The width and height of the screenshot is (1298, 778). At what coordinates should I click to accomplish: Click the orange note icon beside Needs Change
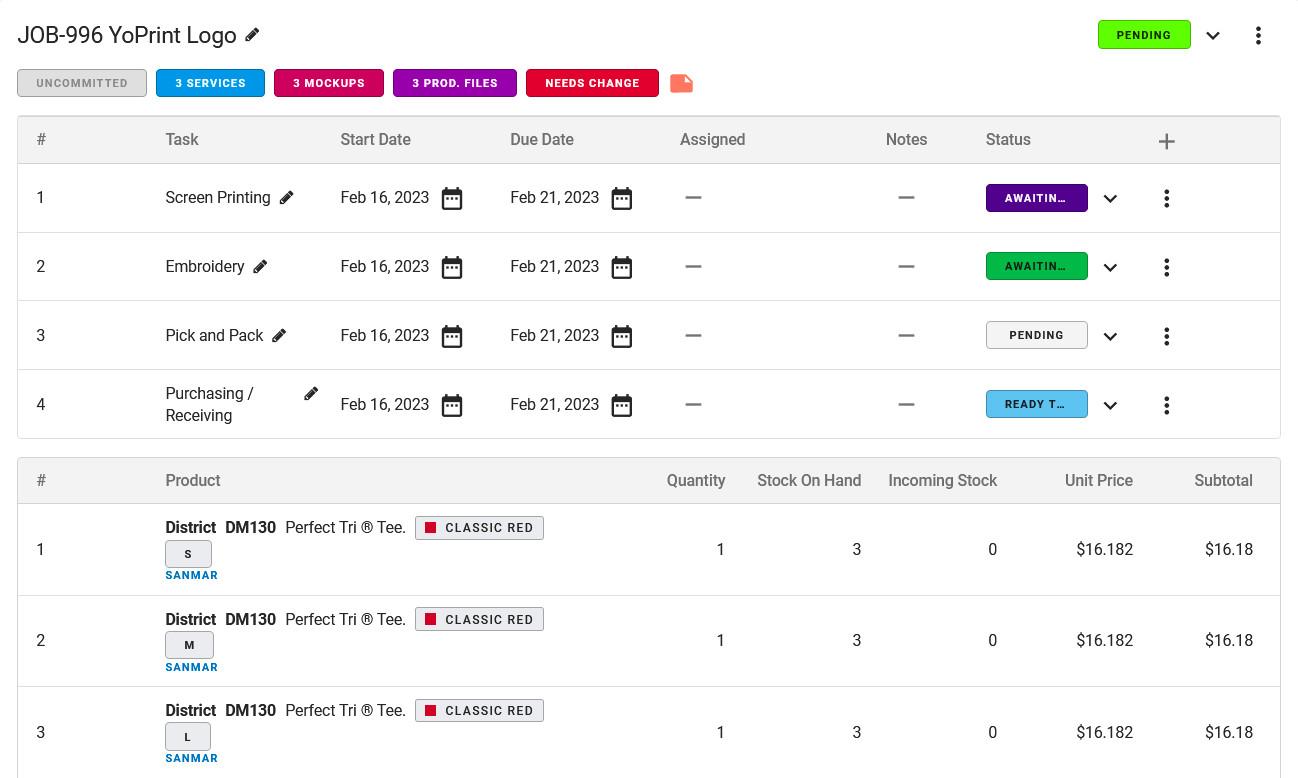pos(681,83)
